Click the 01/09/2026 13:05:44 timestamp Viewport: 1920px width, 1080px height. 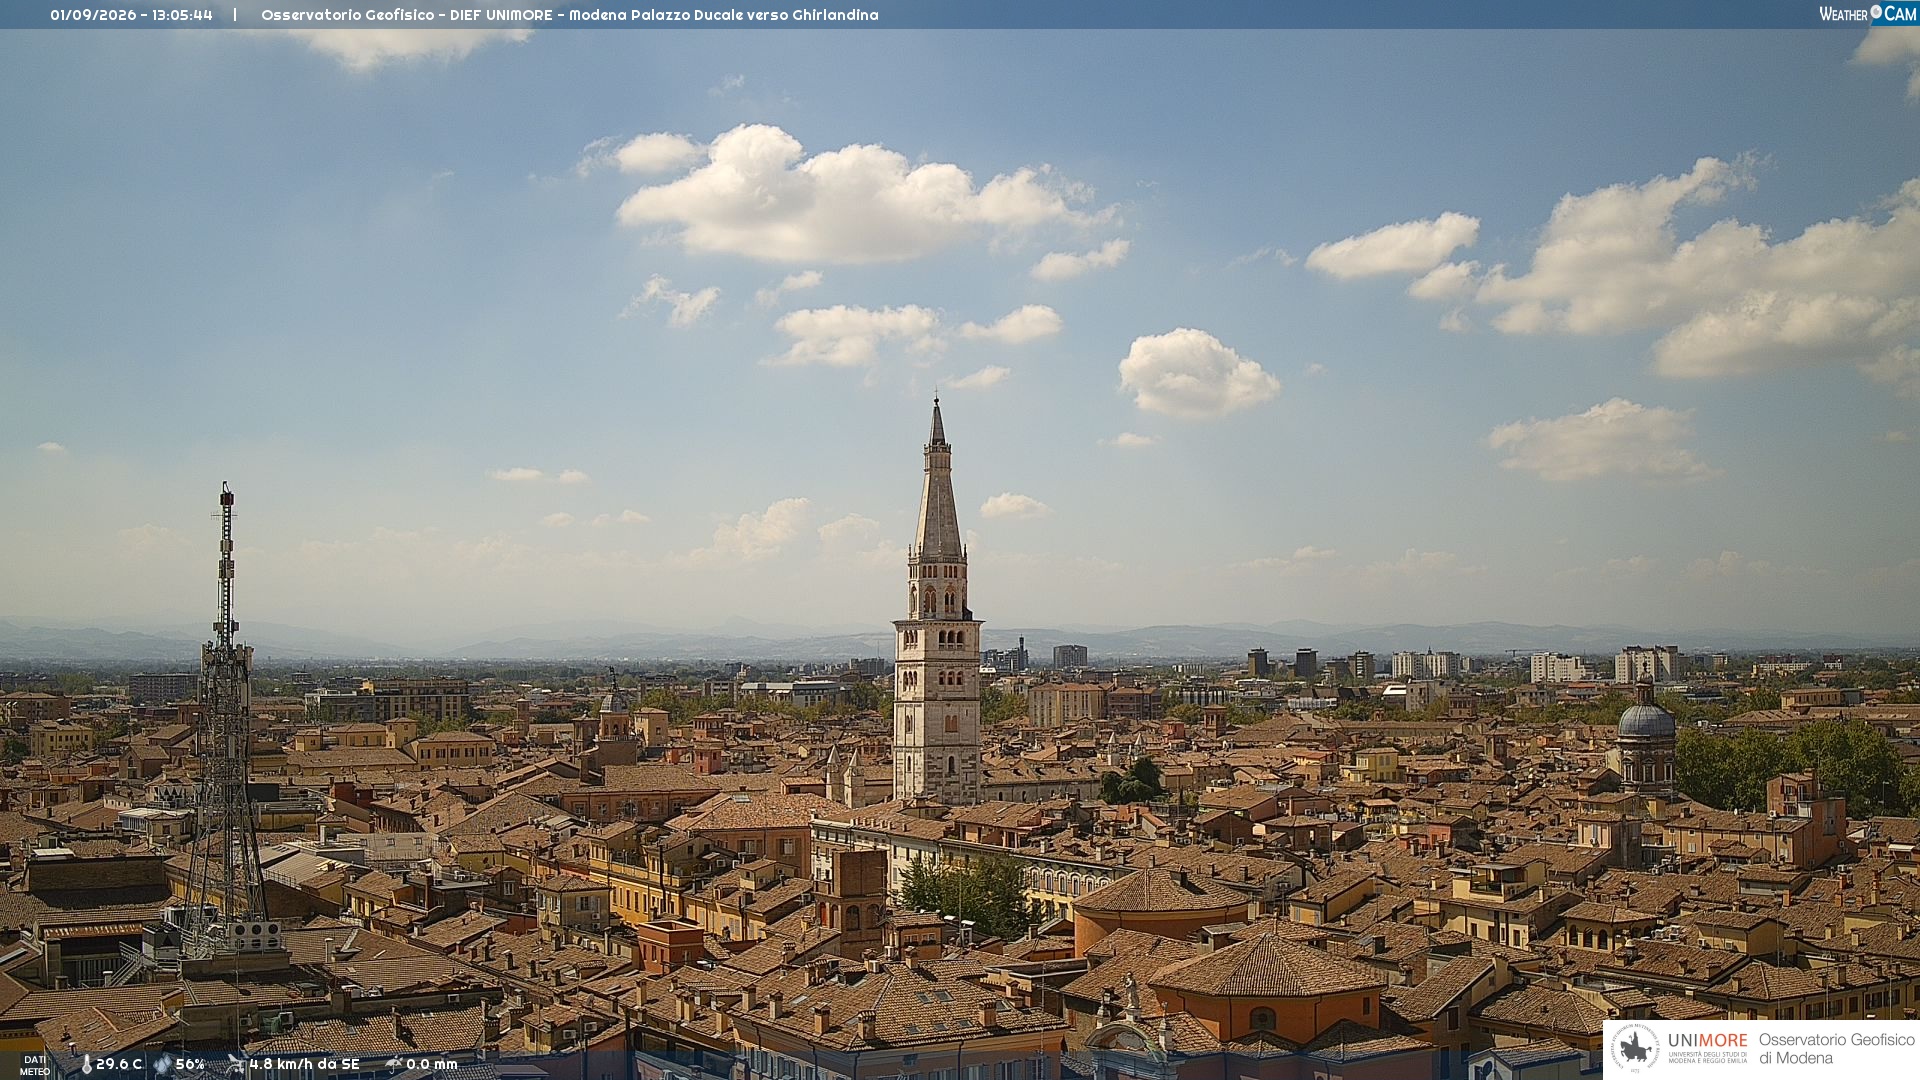click(x=131, y=15)
